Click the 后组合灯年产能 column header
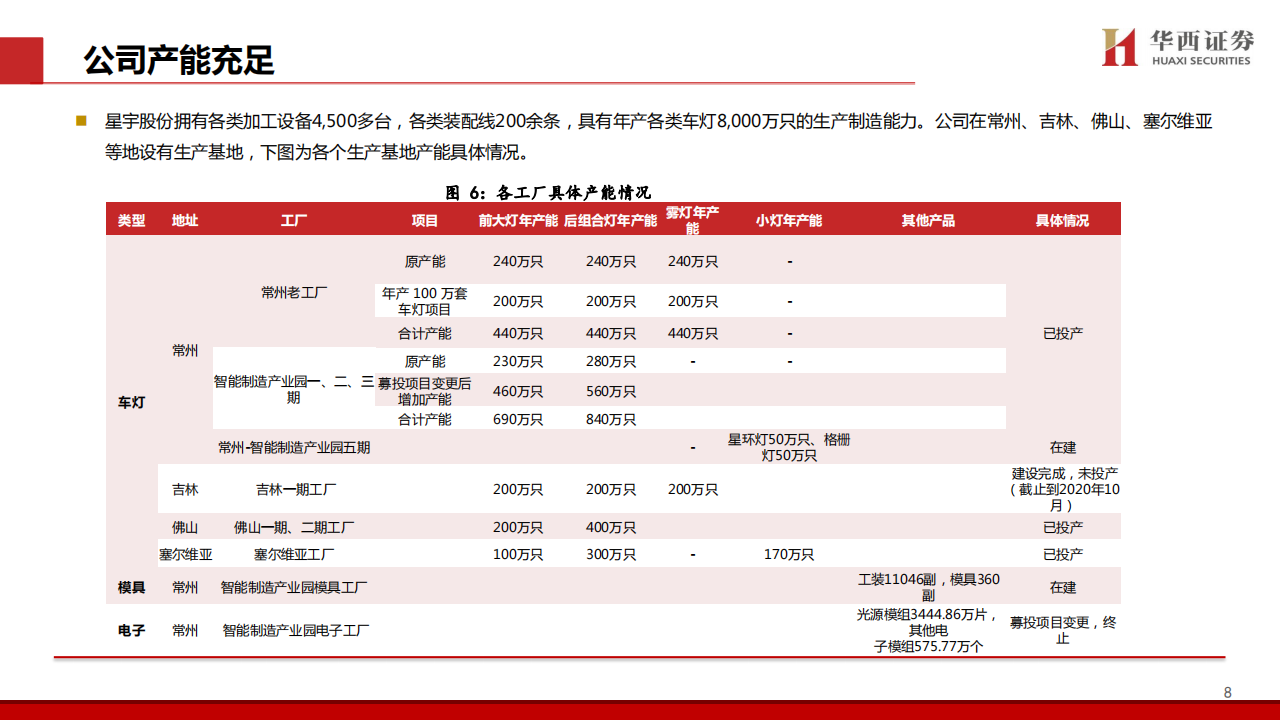Viewport: 1280px width, 720px height. point(610,220)
